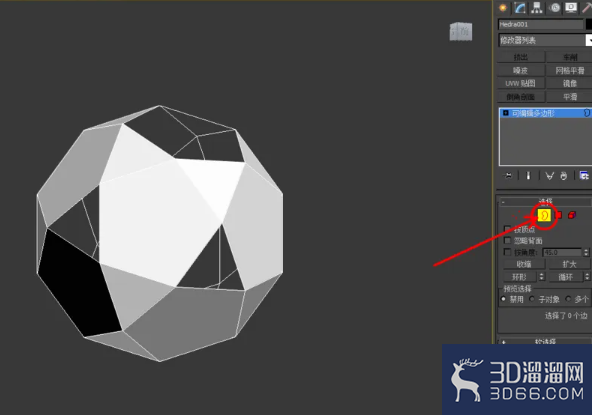Viewport: 592px width, 415px height.
Task: Collapse the 选择 rollout header
Action: pos(545,201)
